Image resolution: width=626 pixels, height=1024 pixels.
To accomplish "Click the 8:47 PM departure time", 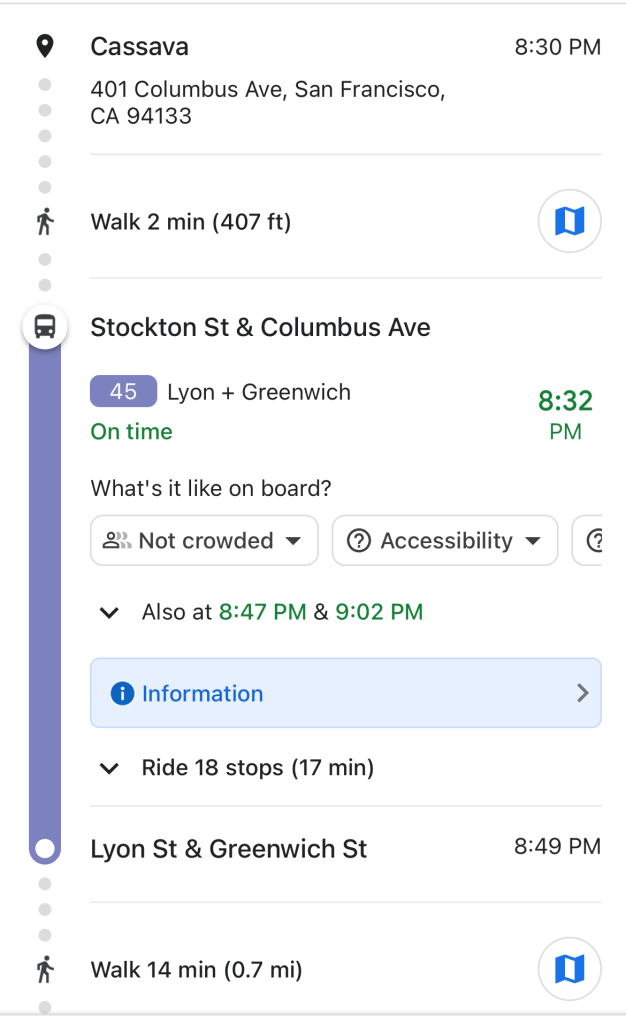I will (262, 612).
